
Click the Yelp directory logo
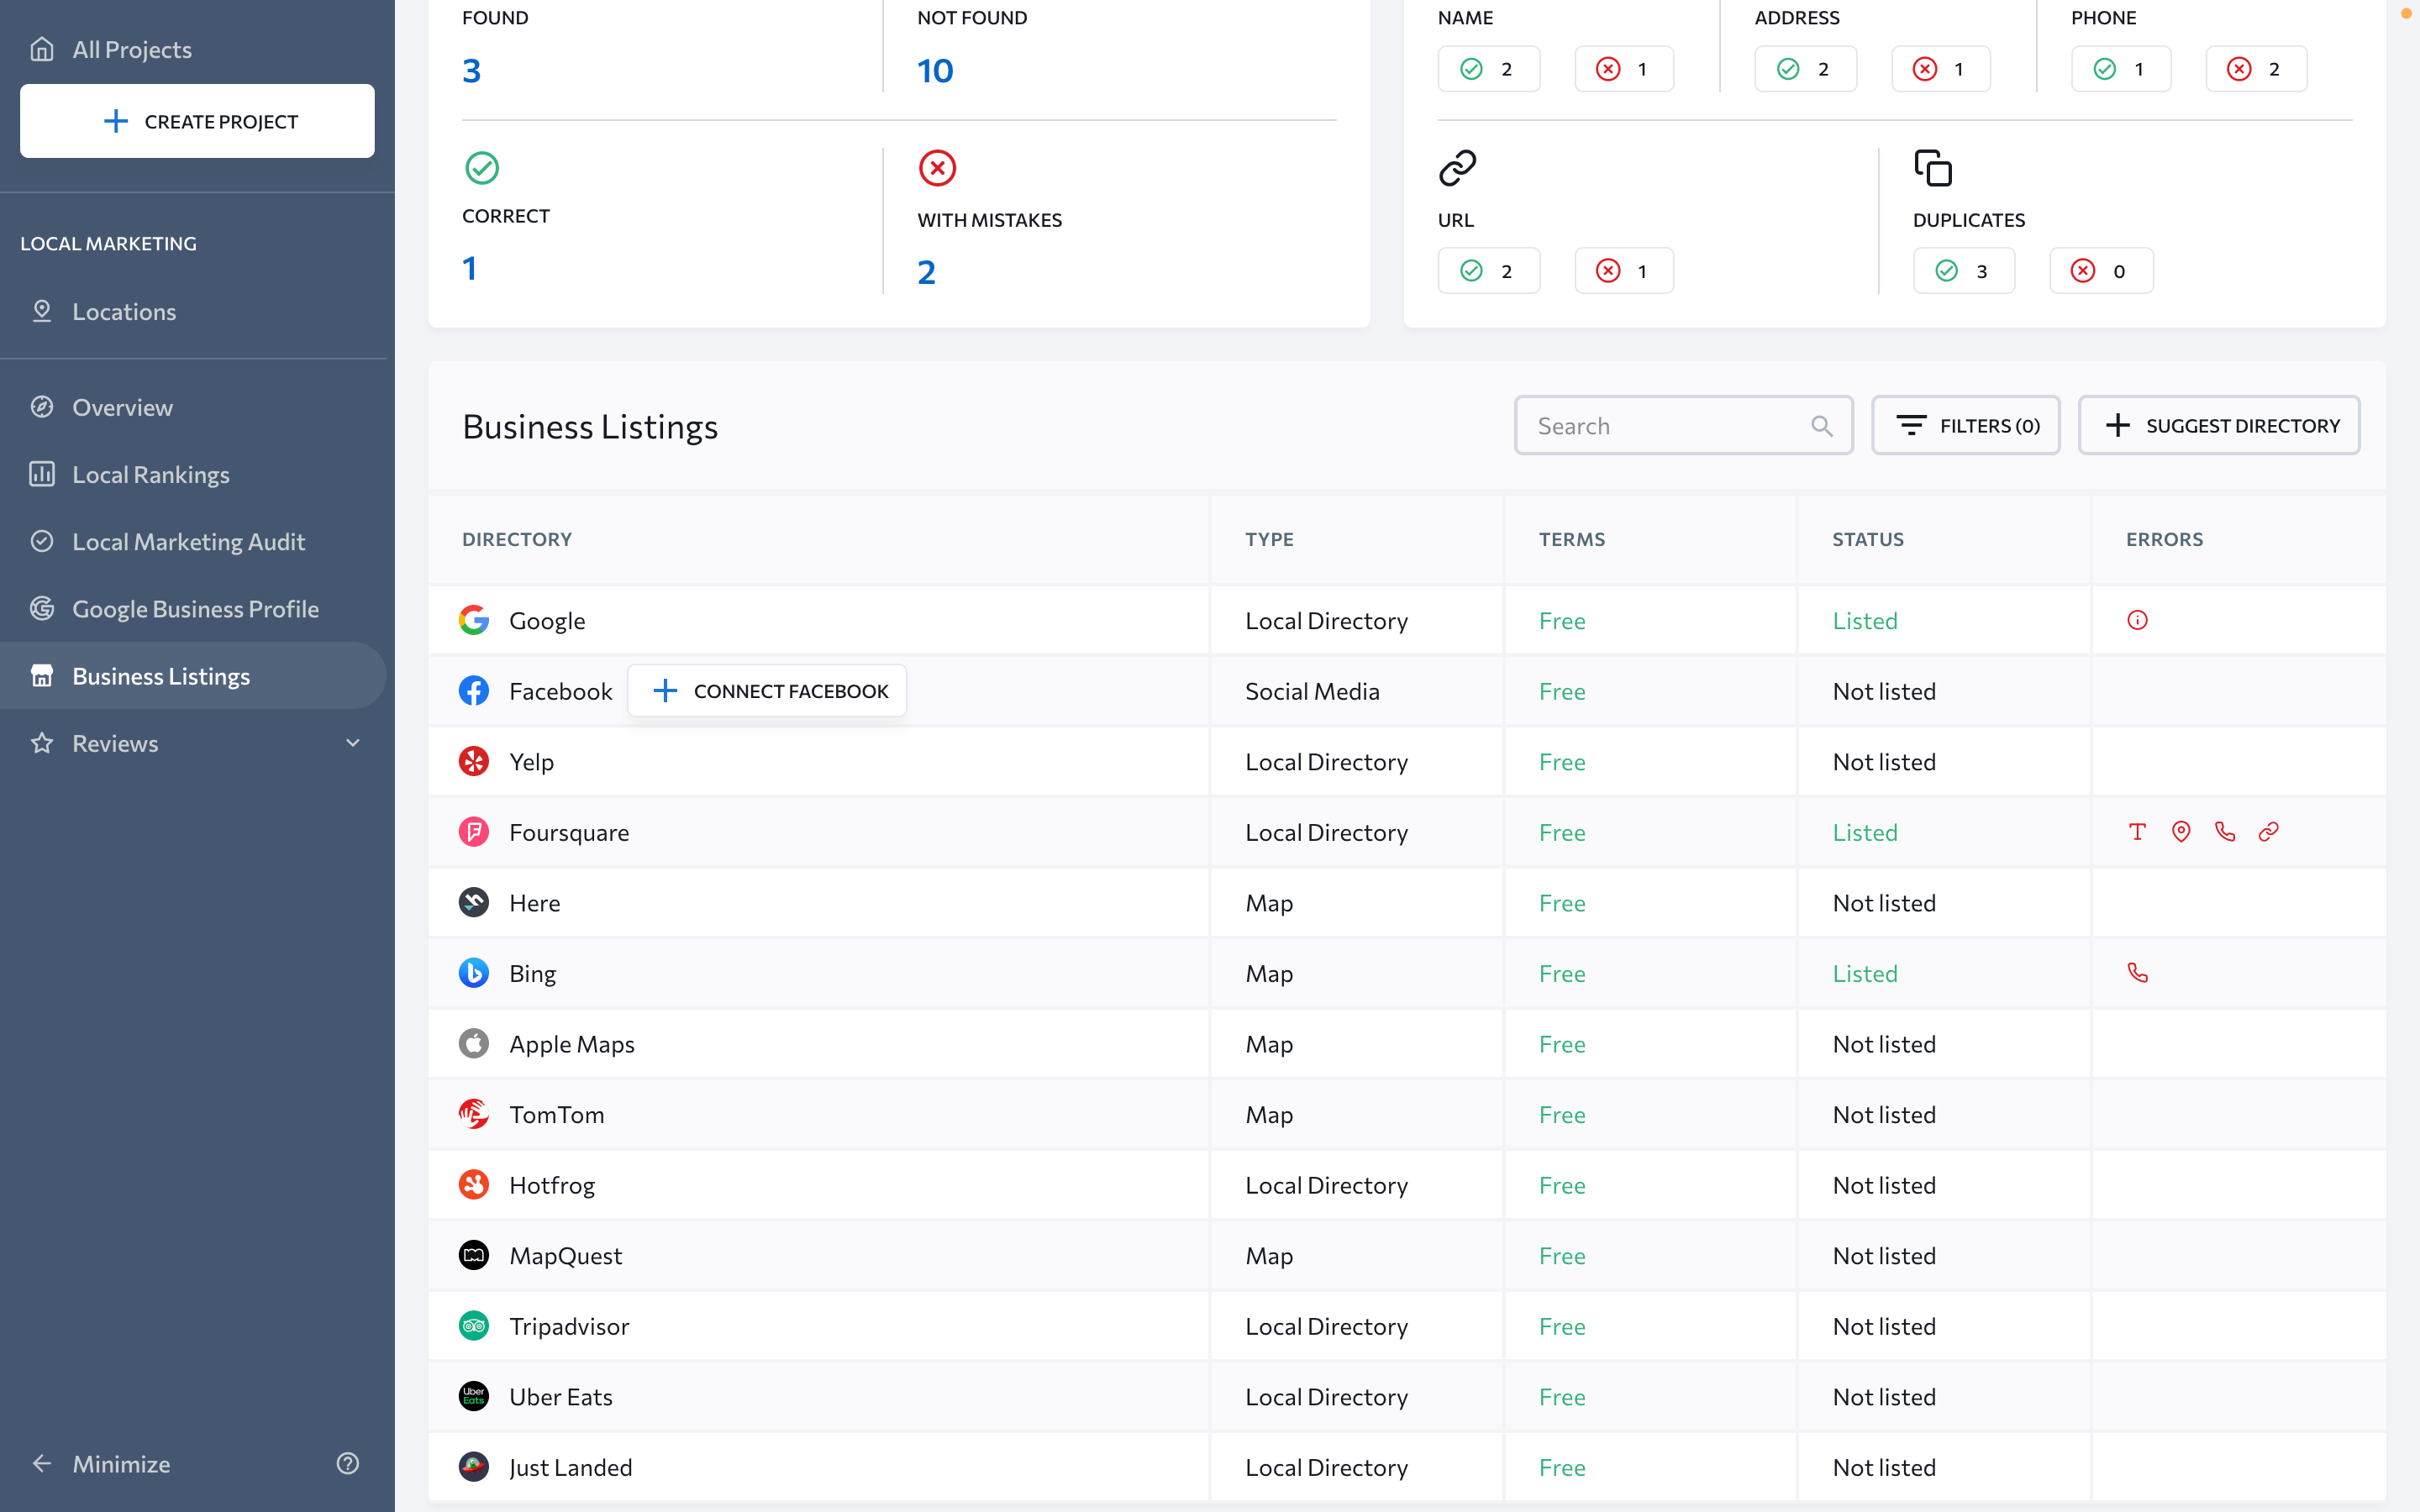click(x=474, y=762)
